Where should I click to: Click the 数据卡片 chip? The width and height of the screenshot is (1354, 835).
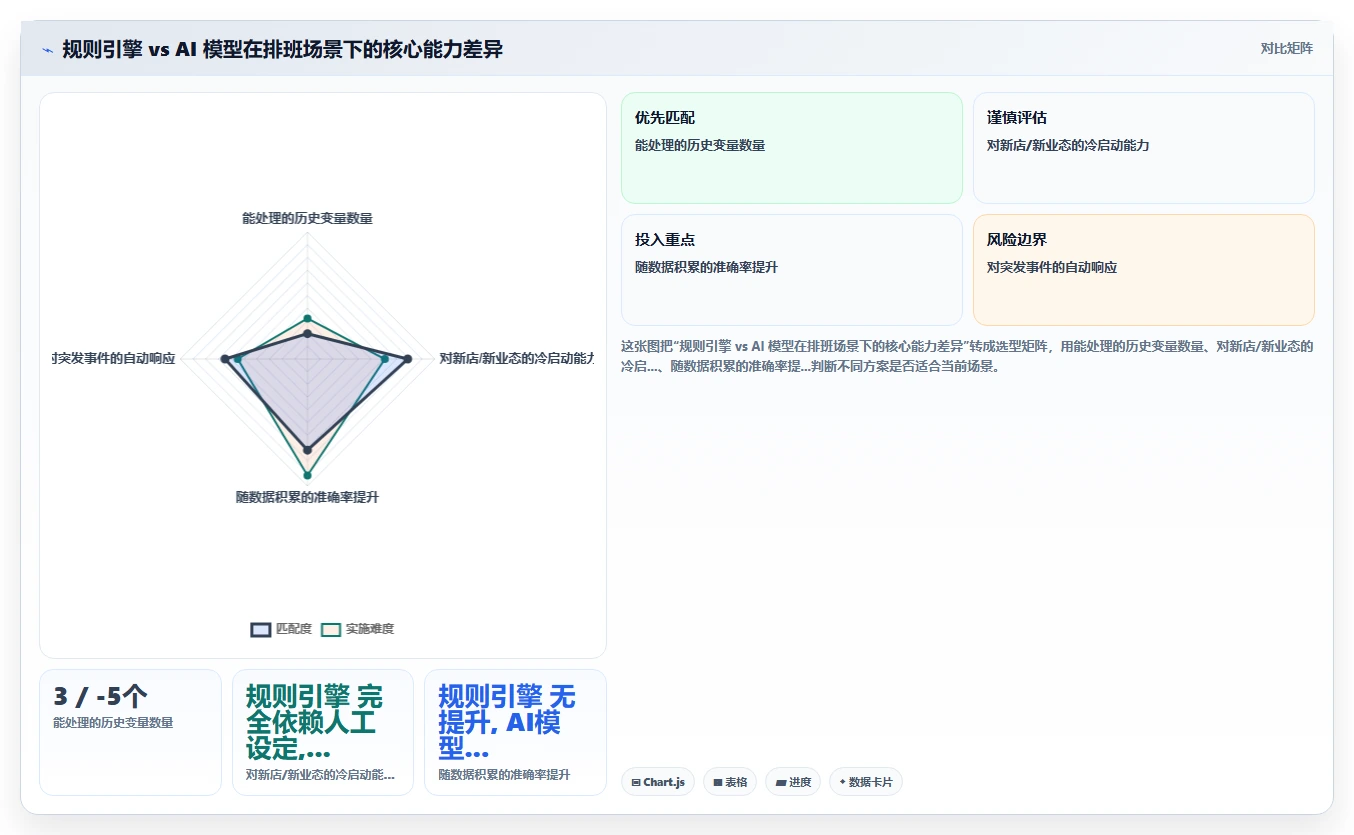(x=866, y=782)
